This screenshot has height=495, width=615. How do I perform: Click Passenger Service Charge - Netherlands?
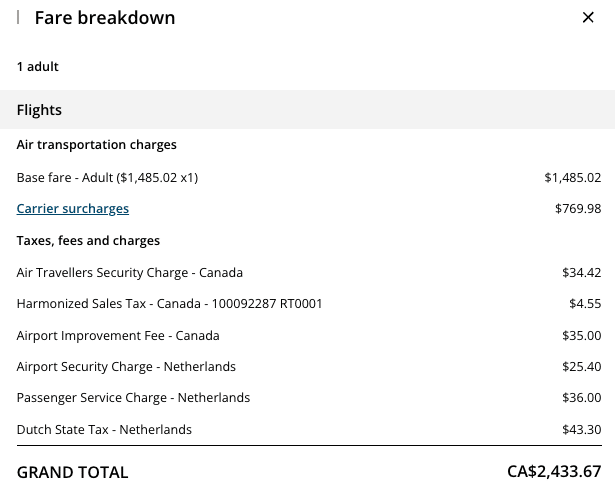pyautogui.click(x=133, y=398)
